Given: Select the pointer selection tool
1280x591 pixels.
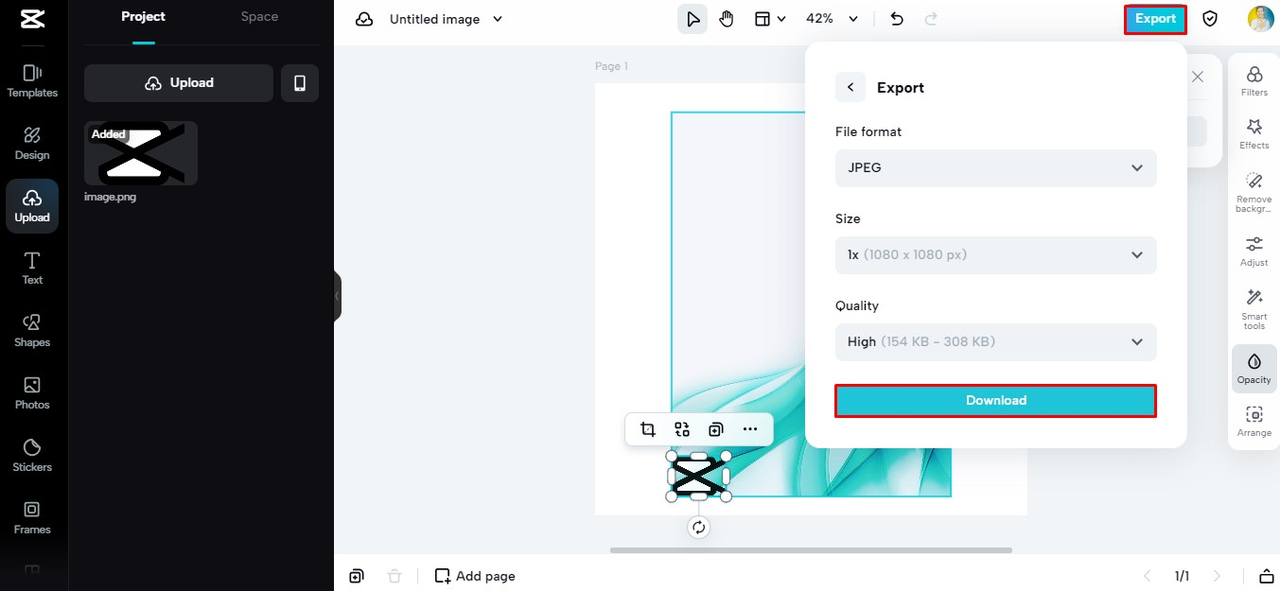Looking at the screenshot, I should click(692, 19).
